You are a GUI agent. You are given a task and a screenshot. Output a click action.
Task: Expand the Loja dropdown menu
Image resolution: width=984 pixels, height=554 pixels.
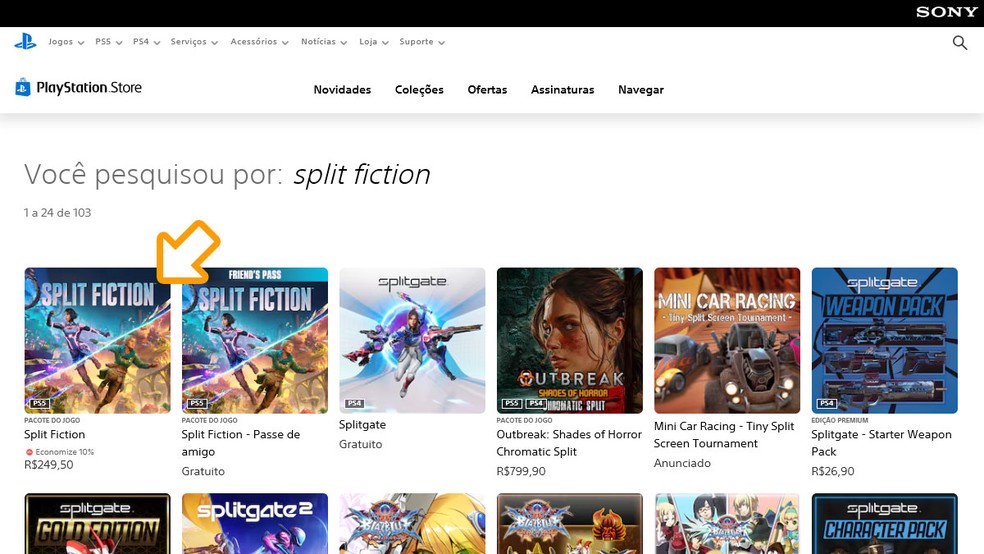373,42
